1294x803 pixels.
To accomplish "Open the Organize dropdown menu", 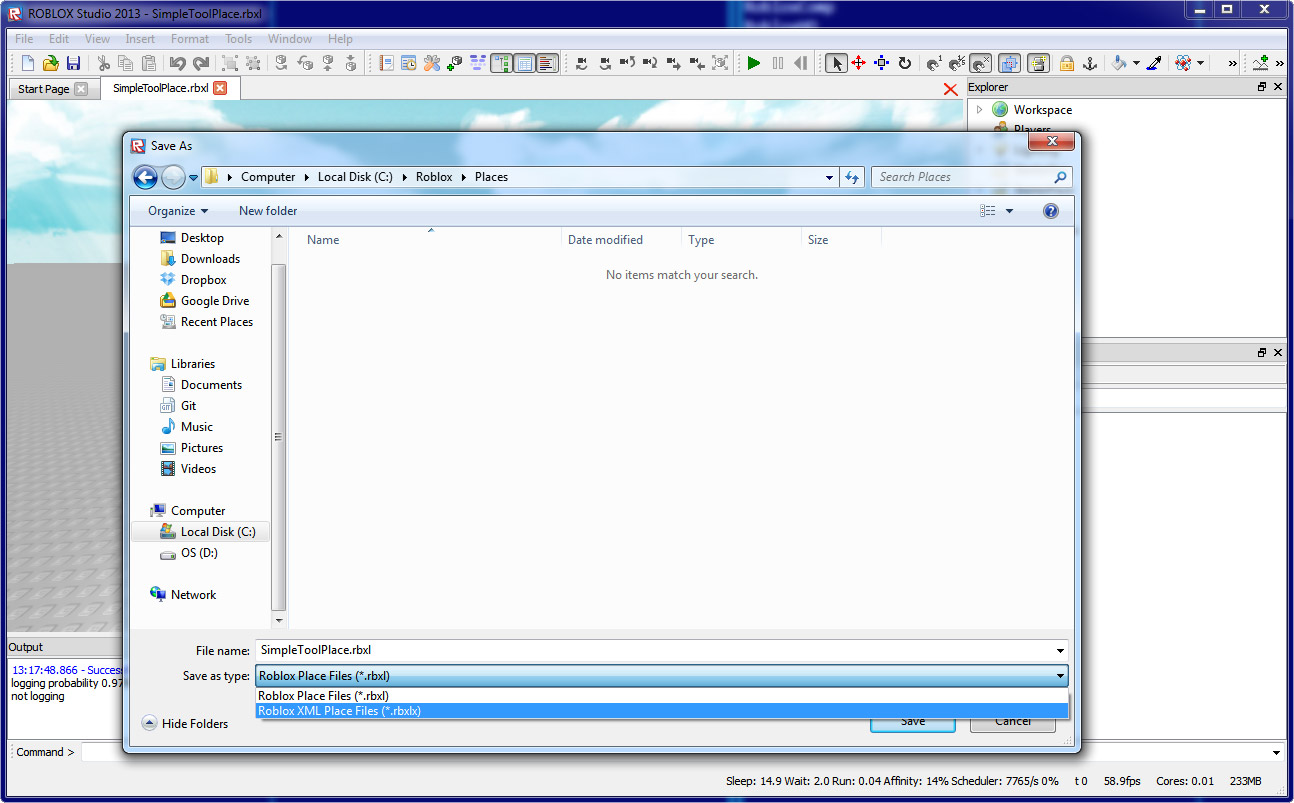I will point(178,211).
